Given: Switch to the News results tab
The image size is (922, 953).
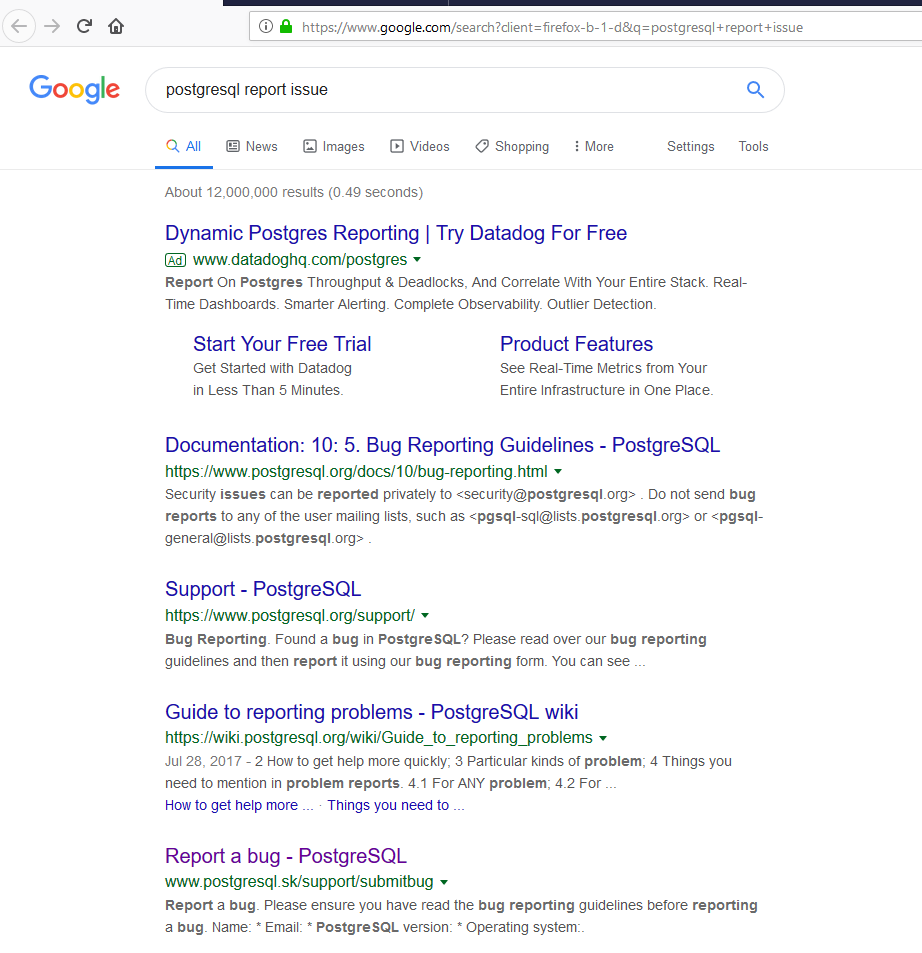Looking at the screenshot, I should (x=252, y=146).
